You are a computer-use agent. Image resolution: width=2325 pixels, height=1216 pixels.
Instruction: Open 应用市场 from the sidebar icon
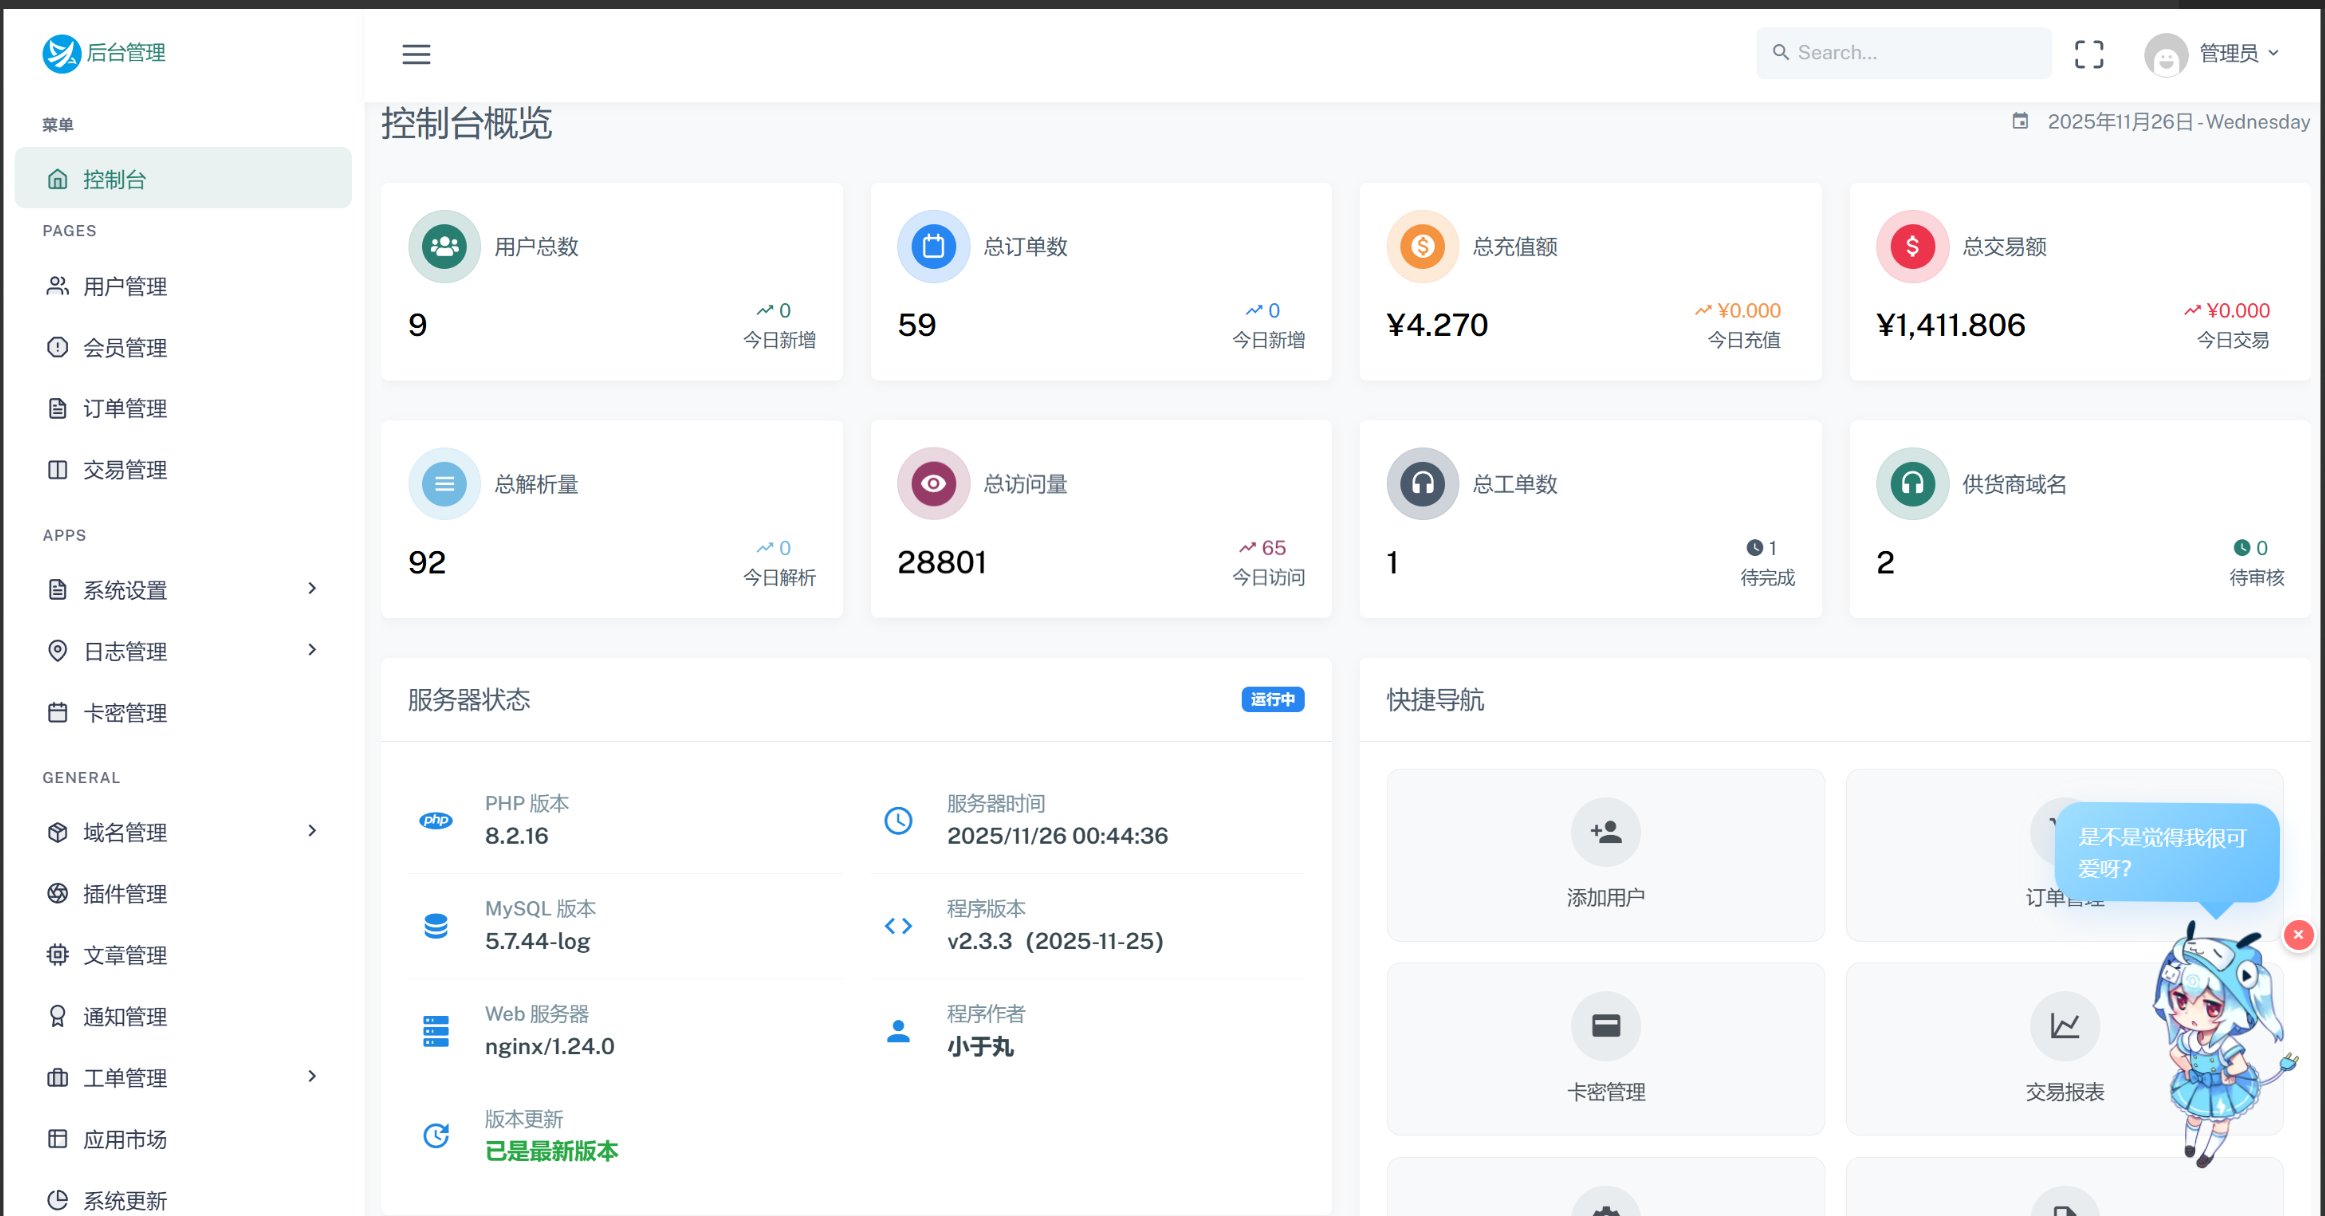point(57,1138)
